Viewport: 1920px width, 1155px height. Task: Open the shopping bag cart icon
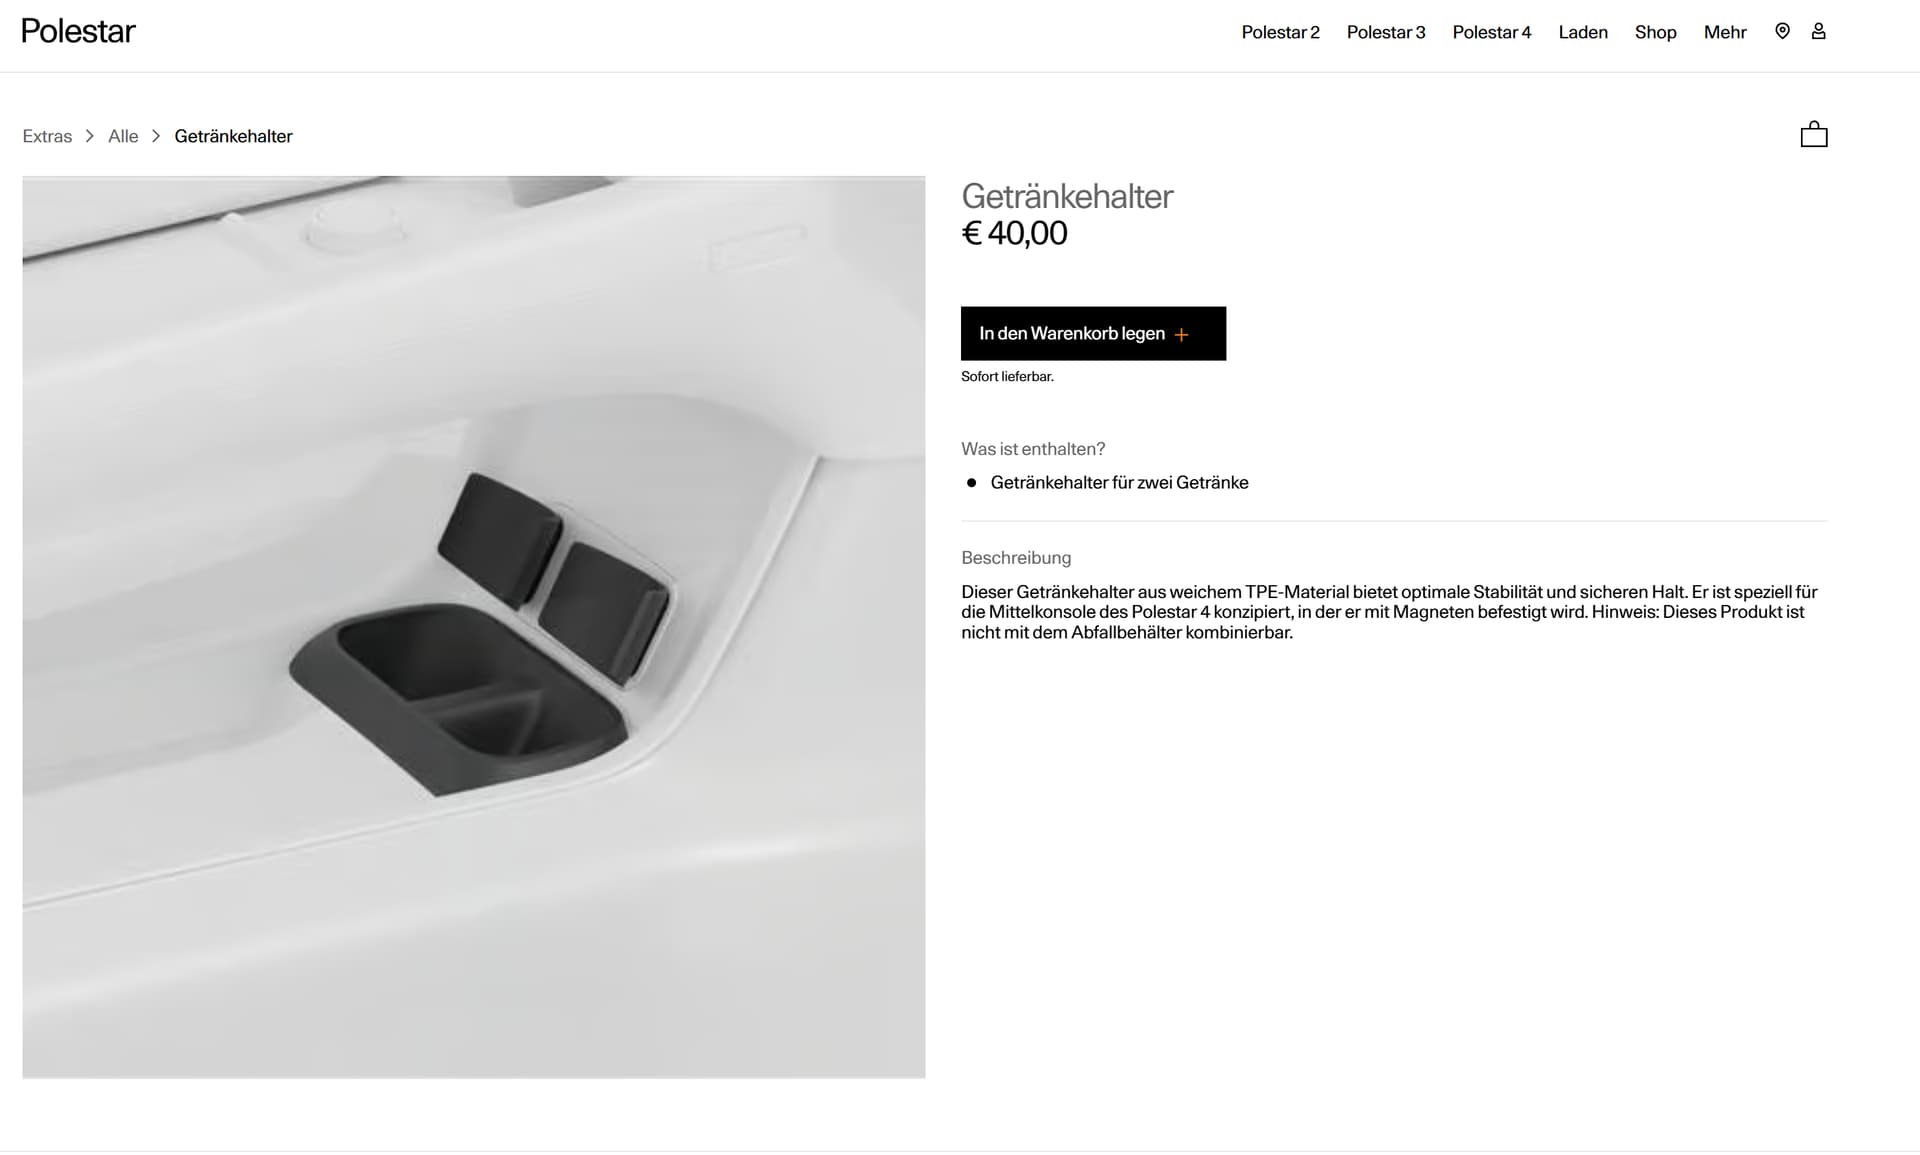click(1813, 135)
